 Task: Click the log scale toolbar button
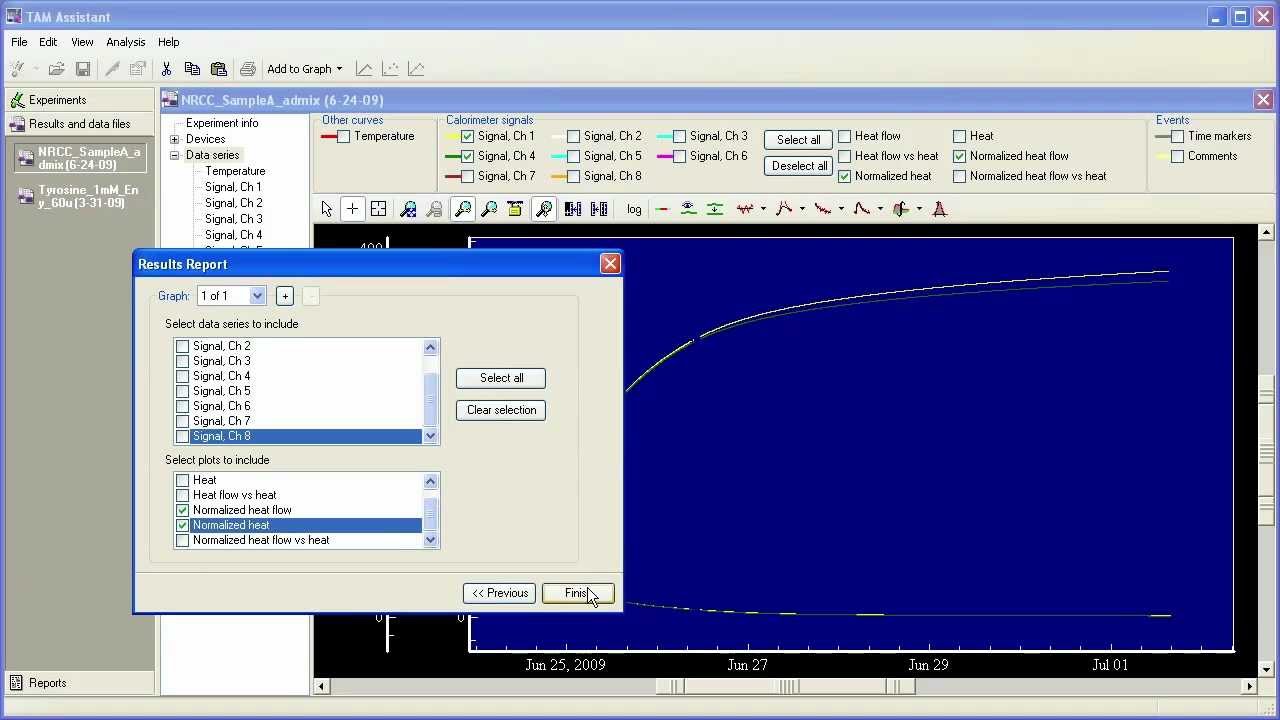[634, 209]
